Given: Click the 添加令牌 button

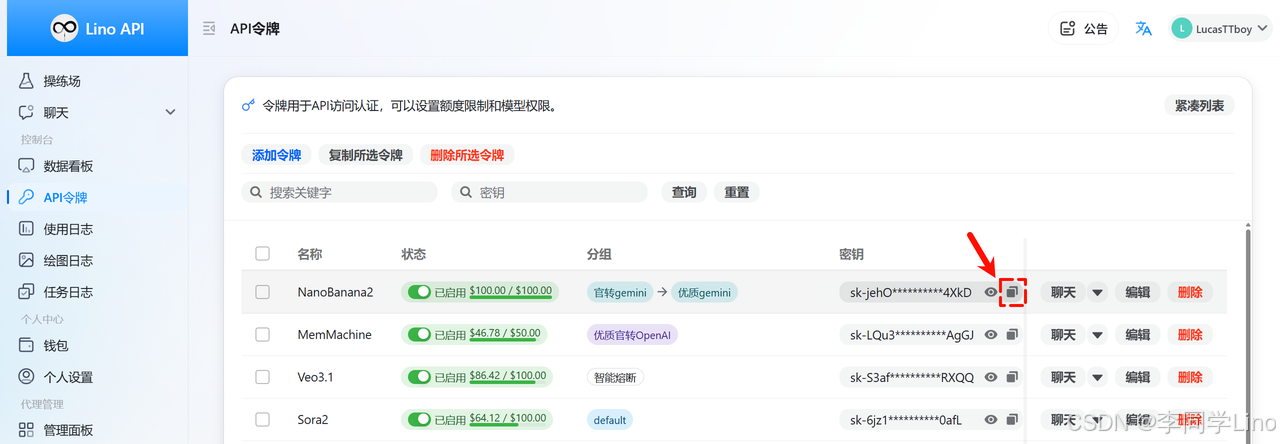Looking at the screenshot, I should [x=276, y=155].
